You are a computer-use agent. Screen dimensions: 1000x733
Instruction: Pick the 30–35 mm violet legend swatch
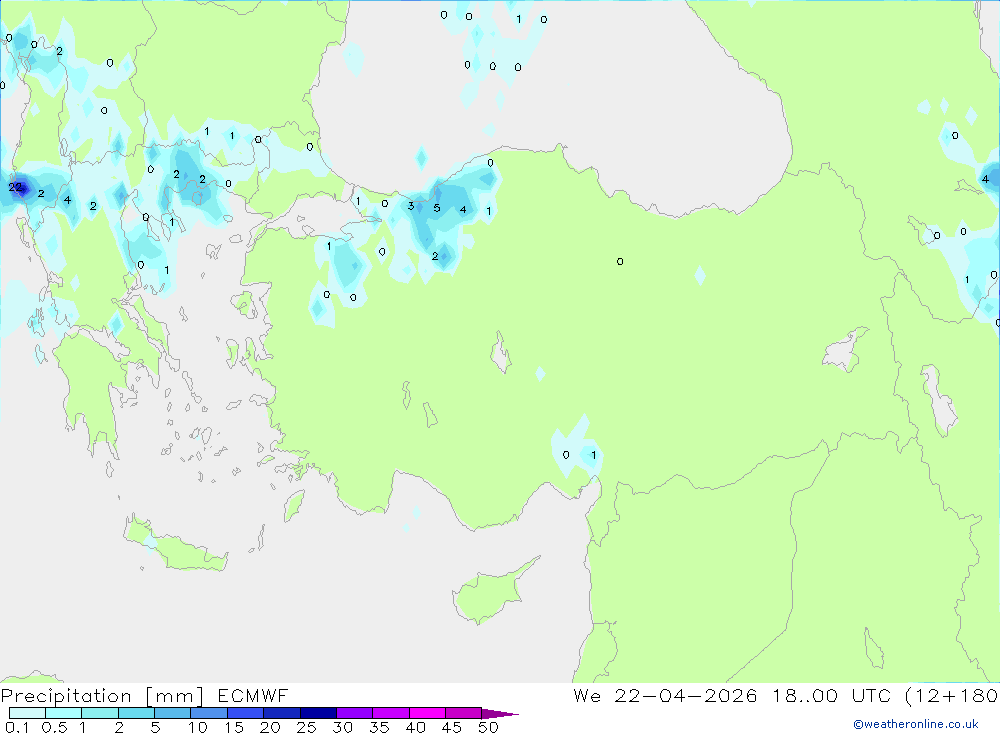(x=354, y=713)
